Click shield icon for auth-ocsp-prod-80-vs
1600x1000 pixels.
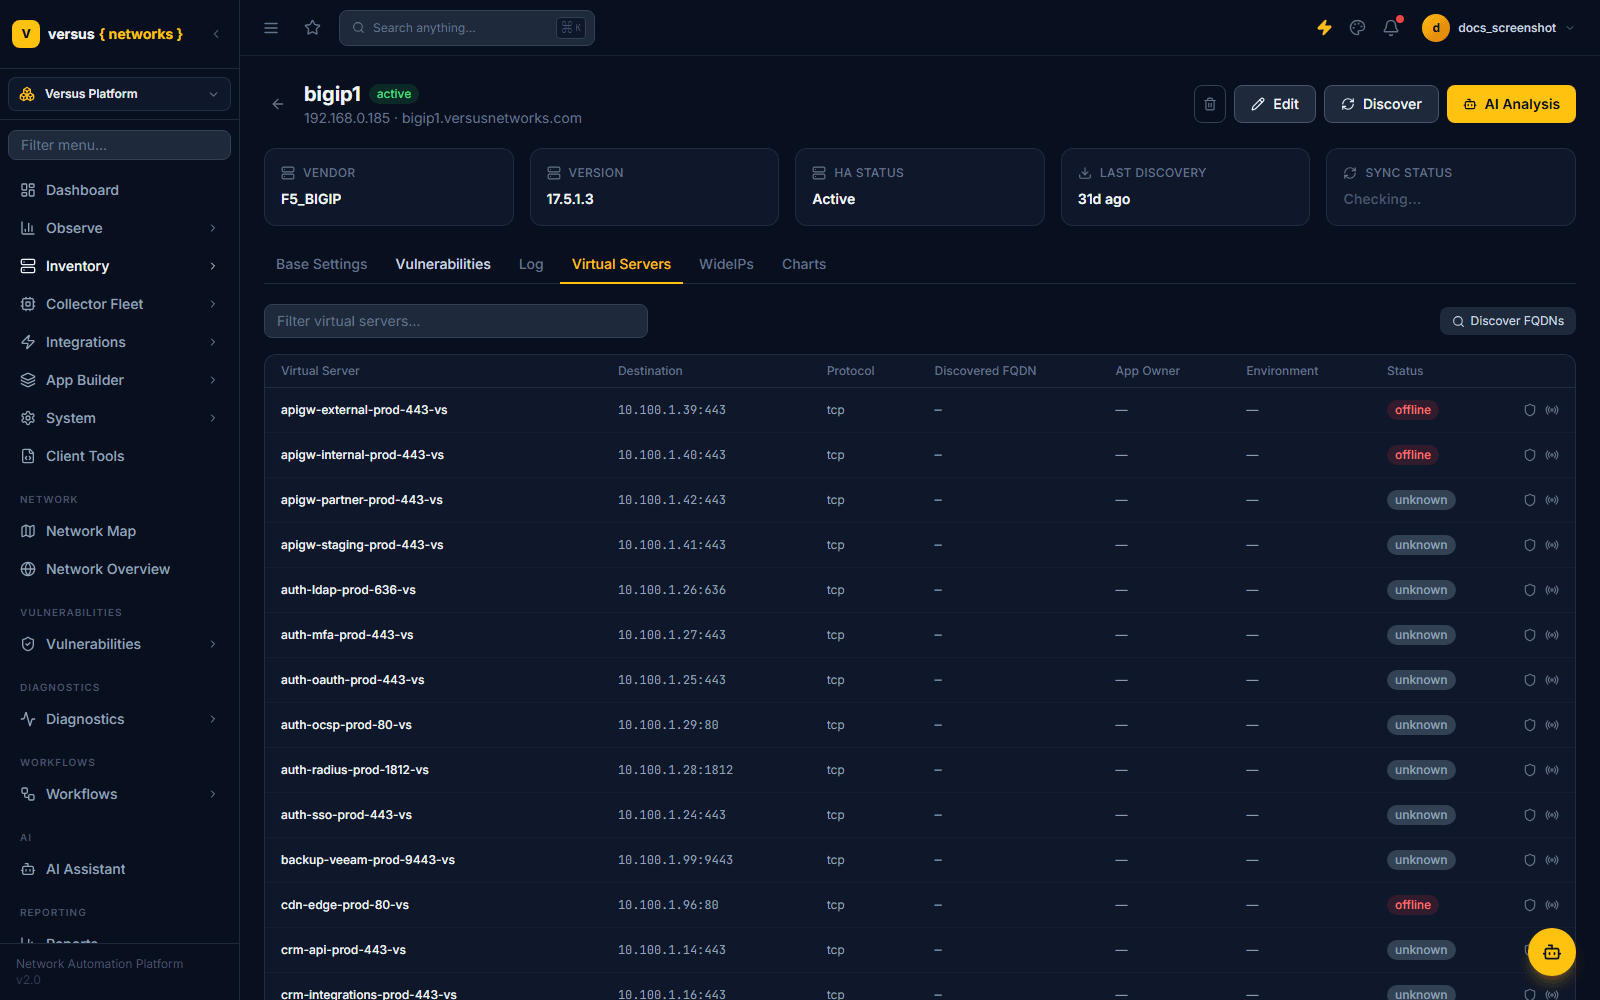coord(1530,725)
